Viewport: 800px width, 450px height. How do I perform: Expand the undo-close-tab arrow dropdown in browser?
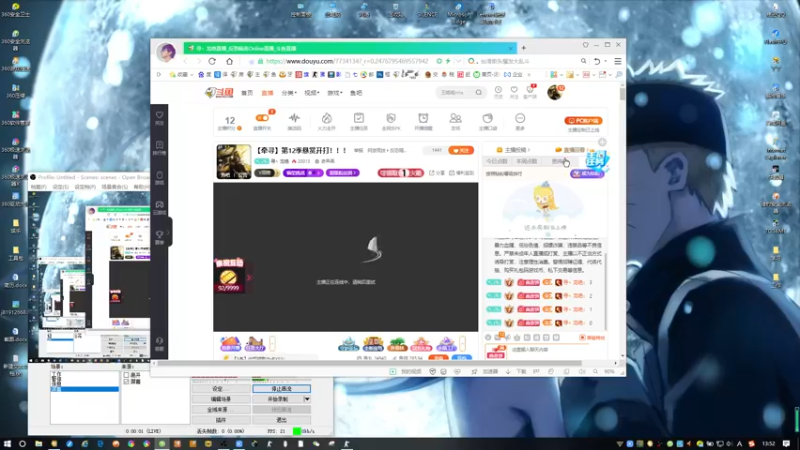point(606,61)
